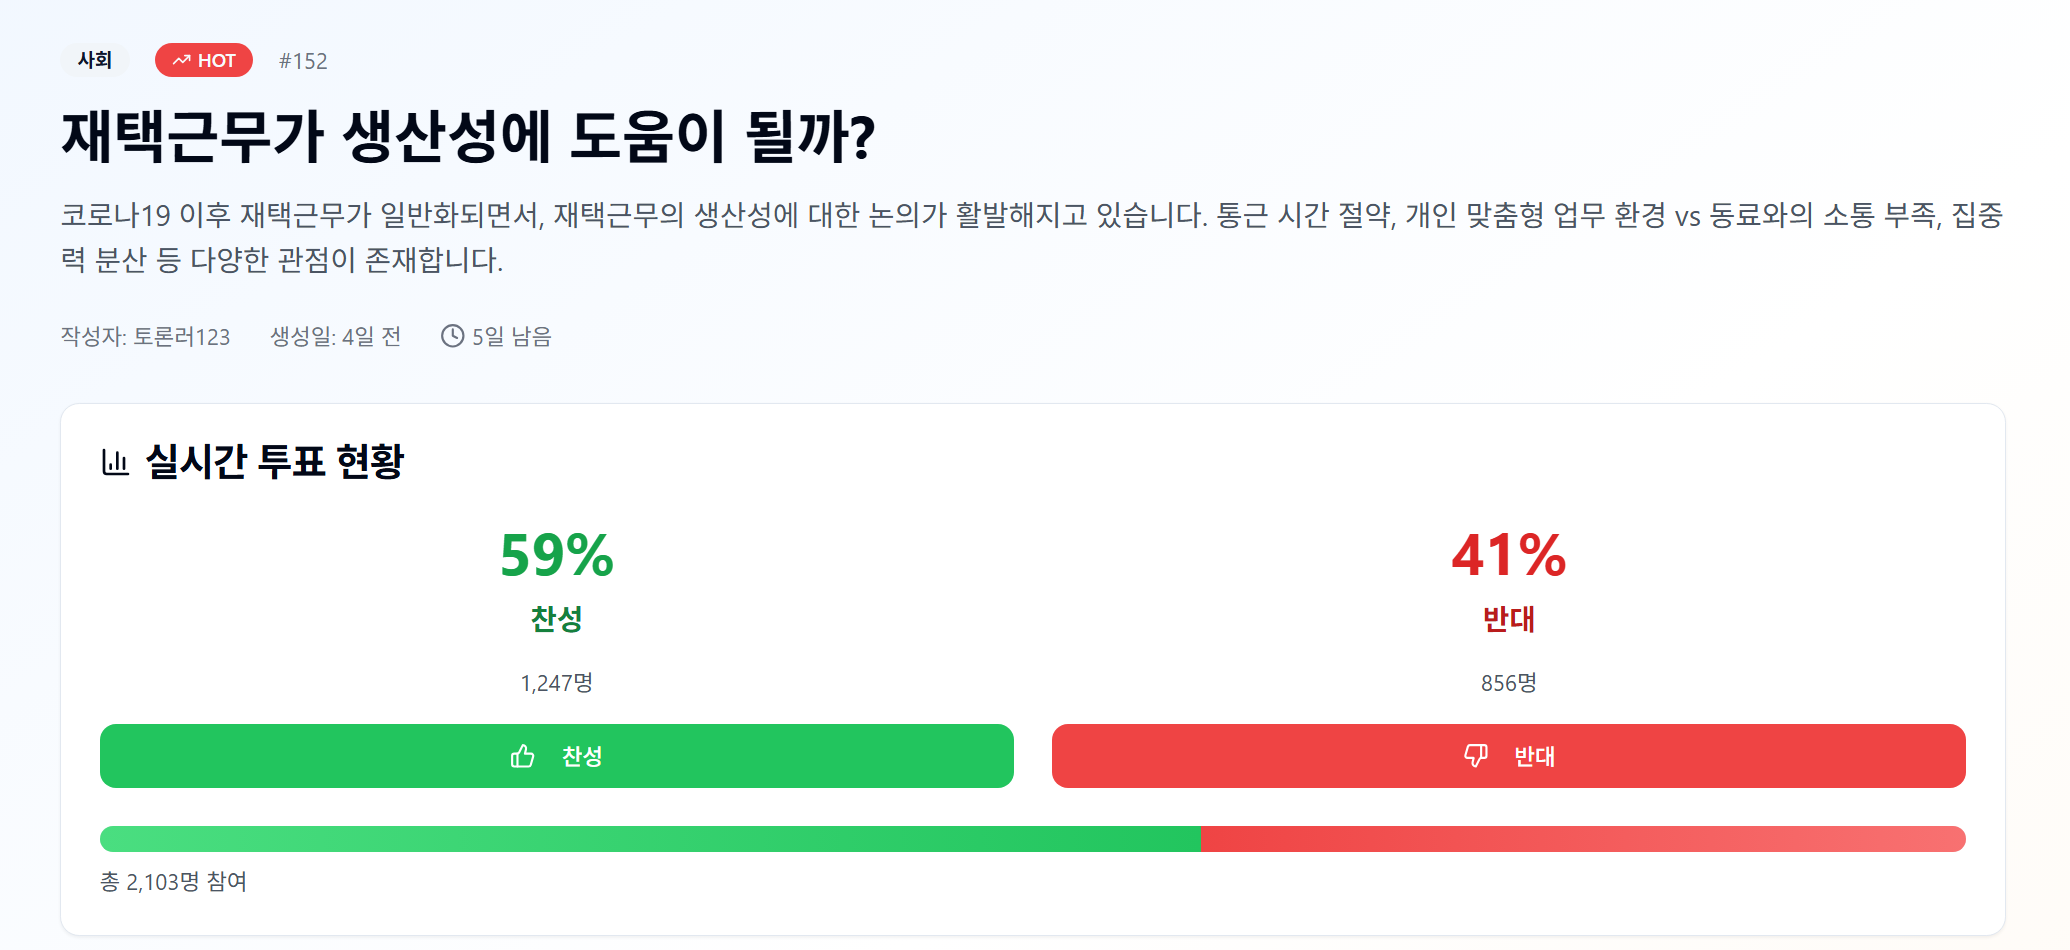Screen dimensions: 2070x950
Task: Click the 총 2,103명 참여 total text
Action: click(x=173, y=882)
